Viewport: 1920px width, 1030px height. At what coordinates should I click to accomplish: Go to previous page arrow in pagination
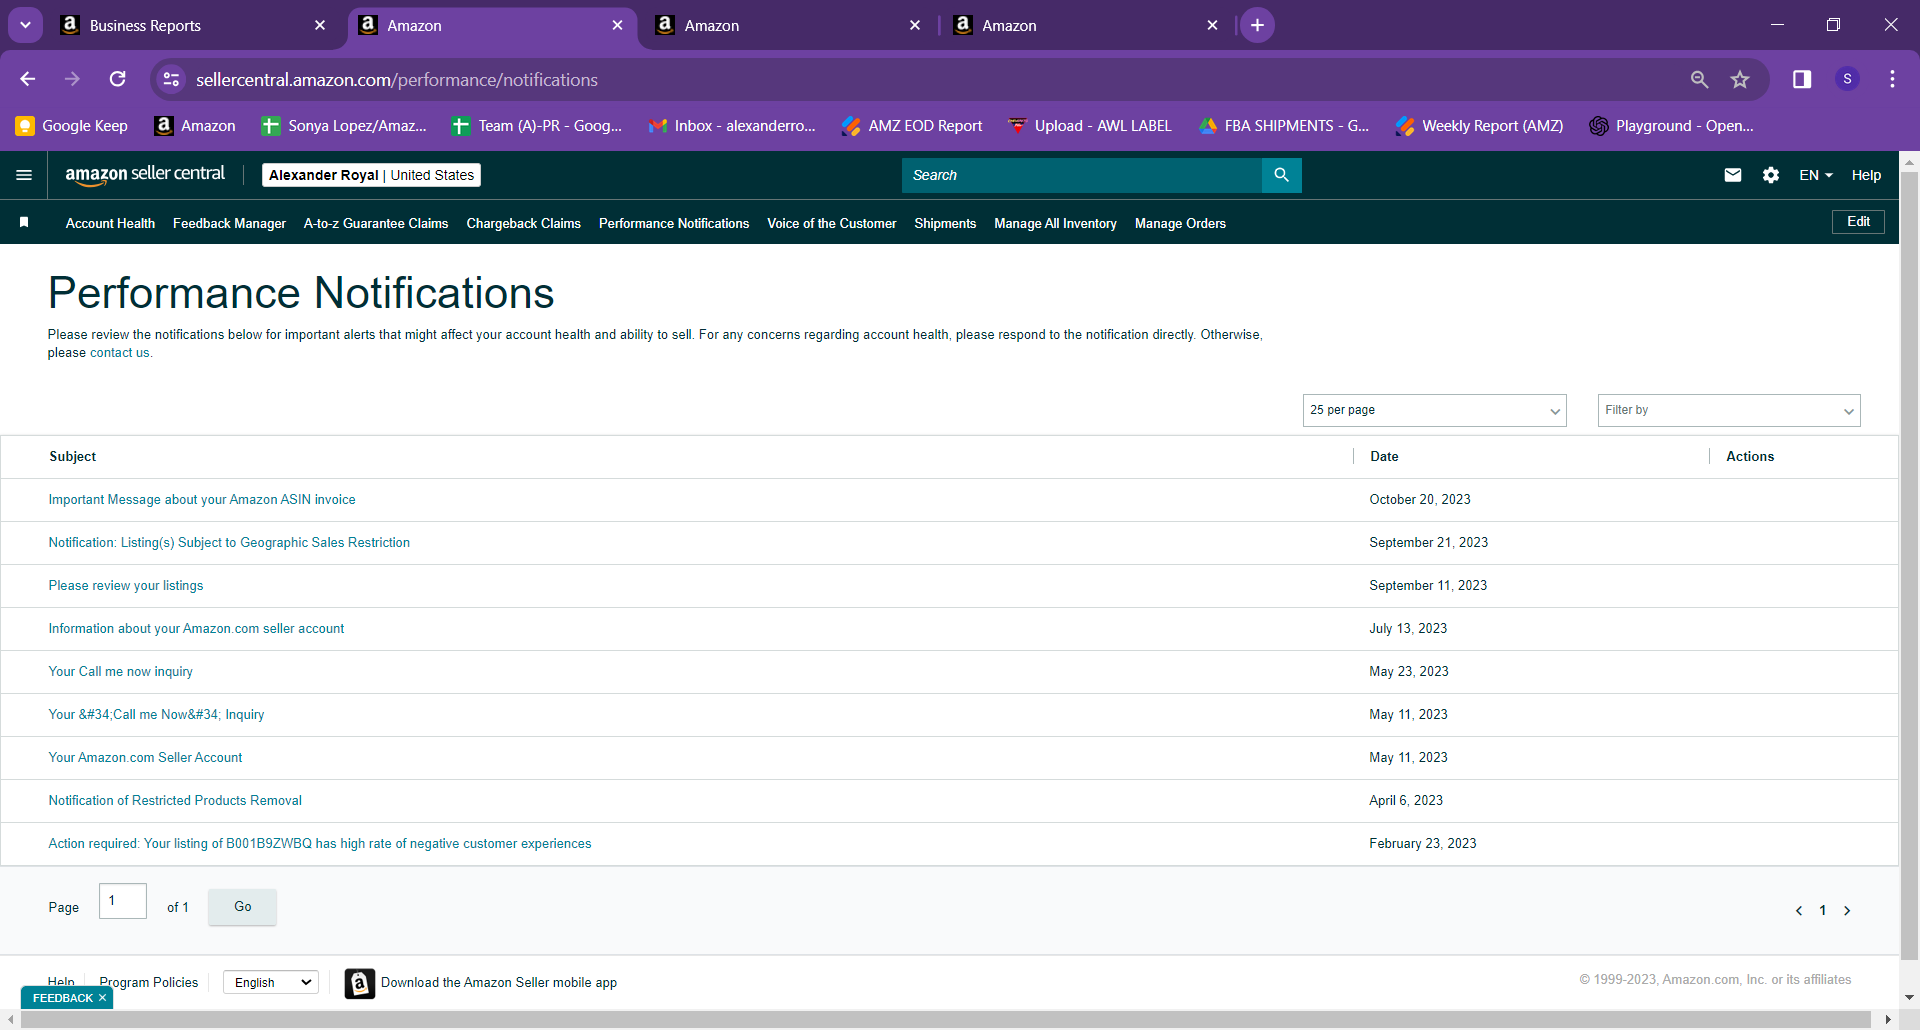(1799, 910)
